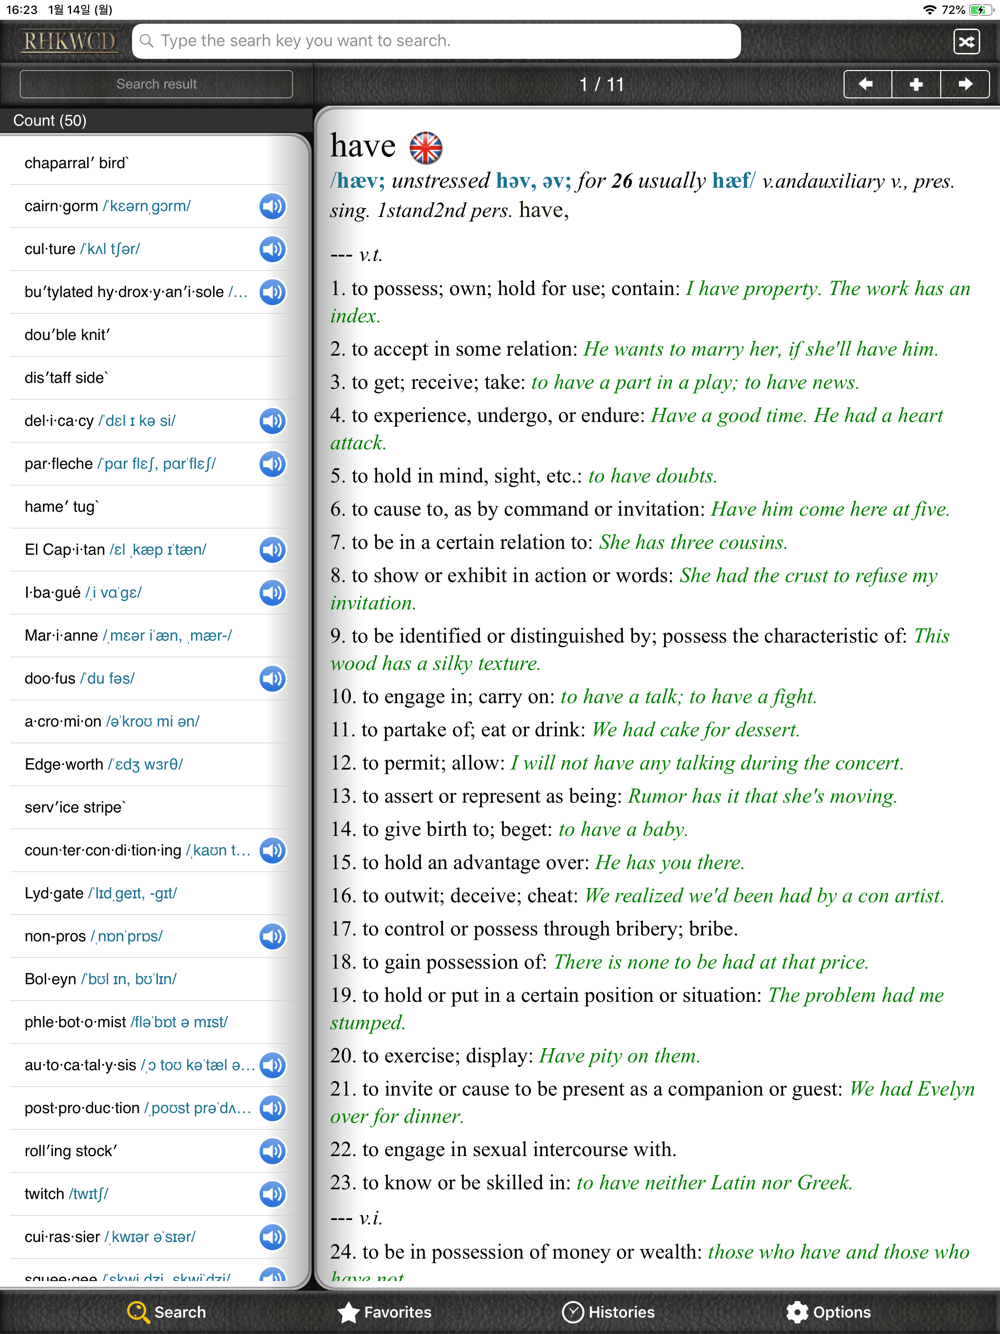
Task: Play pronunciation audio for twitch
Action: [x=273, y=1194]
